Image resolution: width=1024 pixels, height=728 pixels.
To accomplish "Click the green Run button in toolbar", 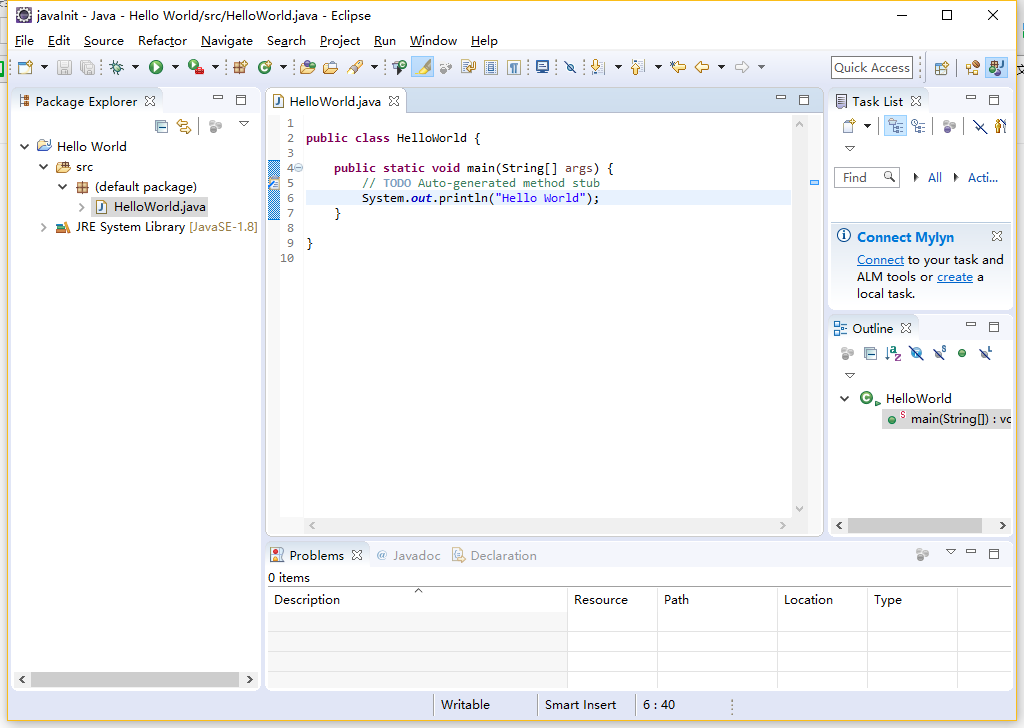I will pos(156,67).
